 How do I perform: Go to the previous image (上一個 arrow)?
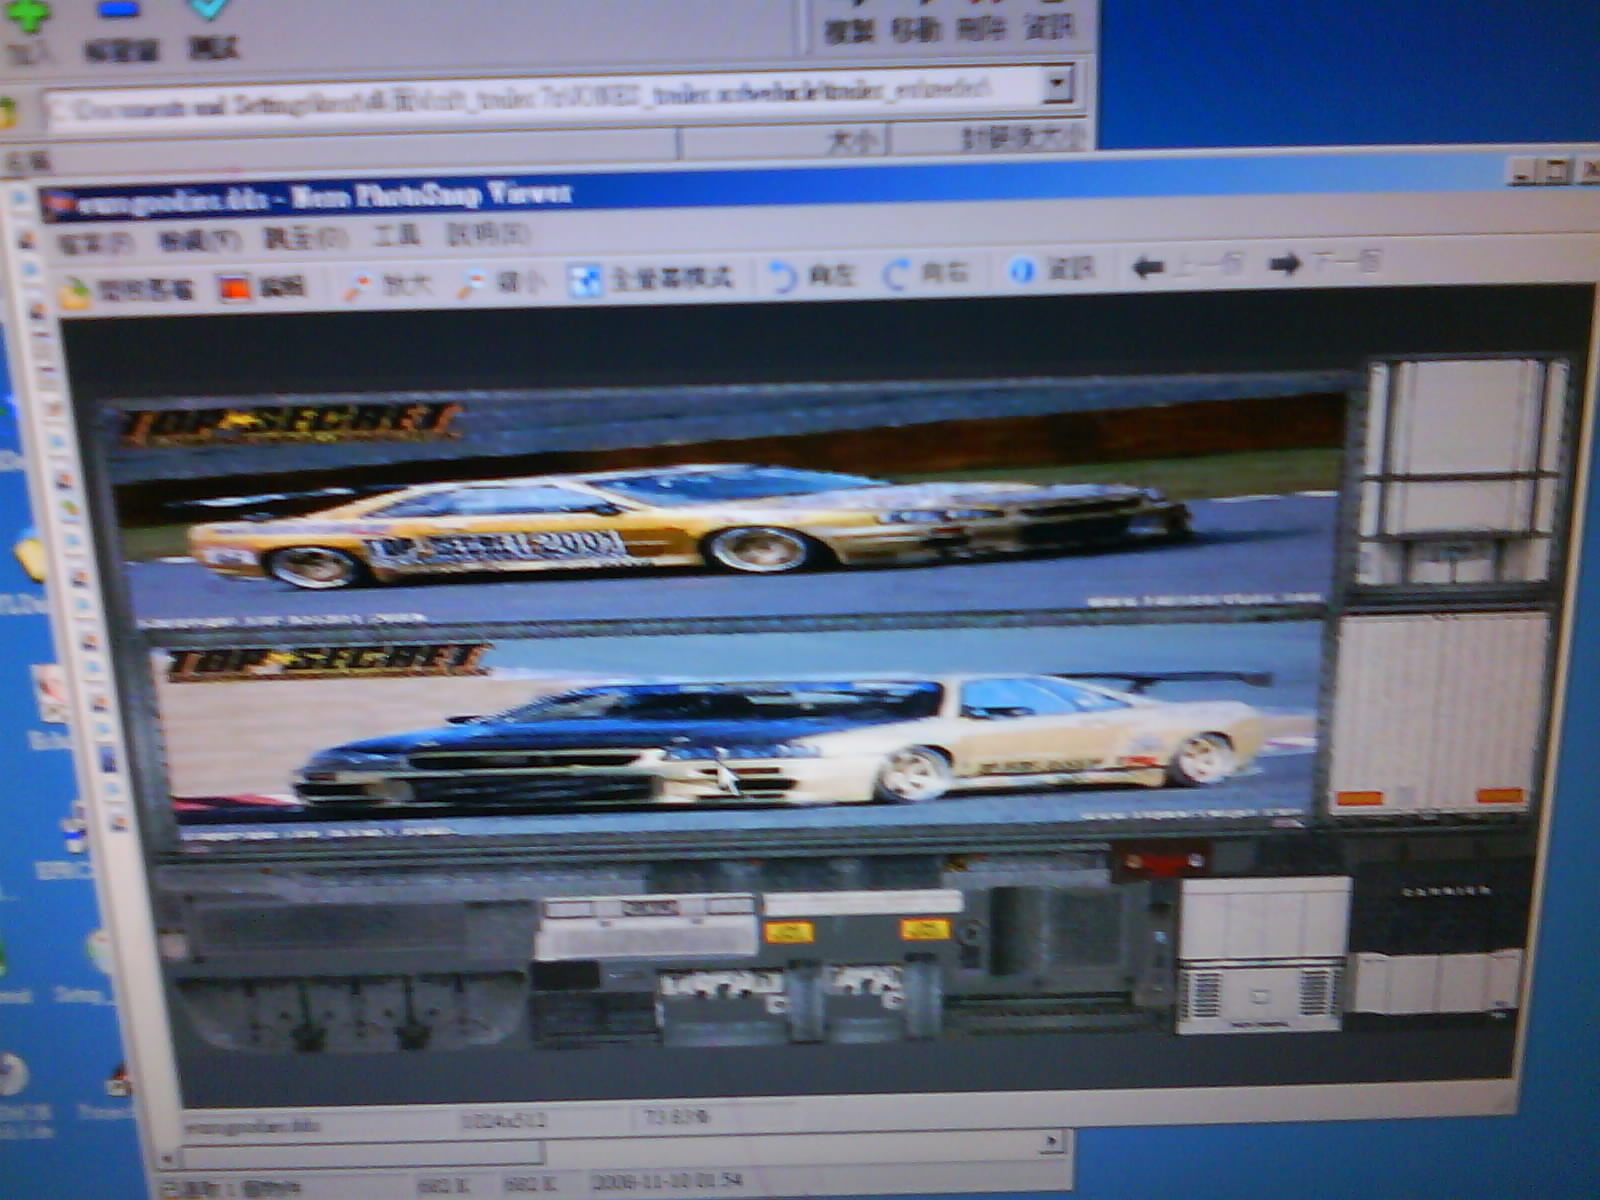pos(1187,266)
